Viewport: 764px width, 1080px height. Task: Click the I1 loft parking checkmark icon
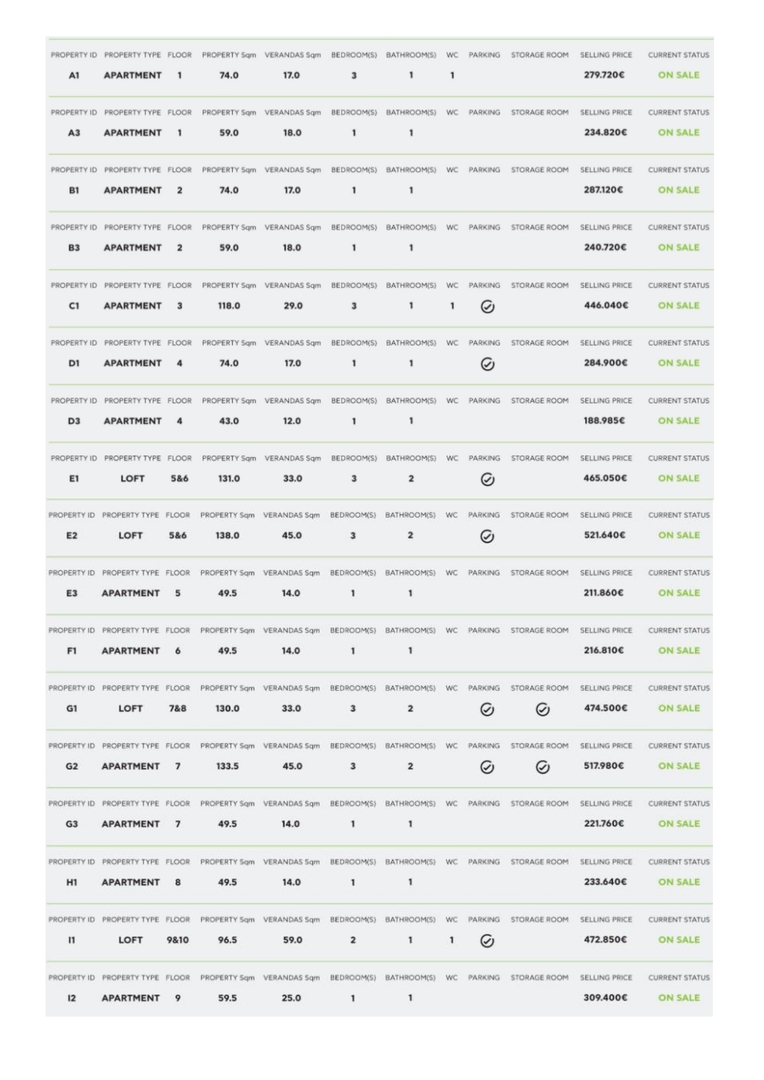coord(487,940)
